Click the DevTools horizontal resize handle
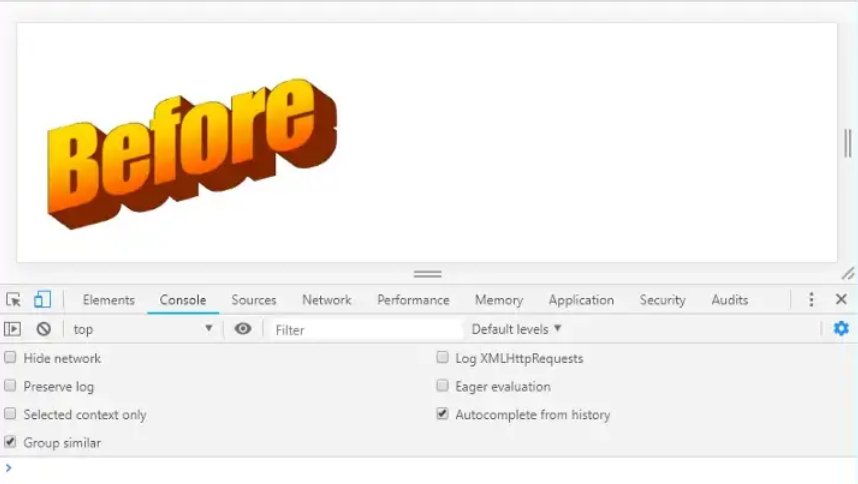The height and width of the screenshot is (484, 858). click(428, 274)
